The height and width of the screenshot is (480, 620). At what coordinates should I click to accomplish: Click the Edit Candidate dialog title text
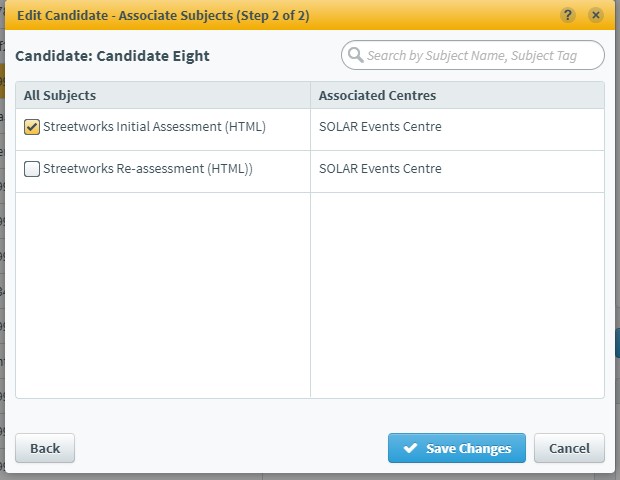tap(163, 15)
